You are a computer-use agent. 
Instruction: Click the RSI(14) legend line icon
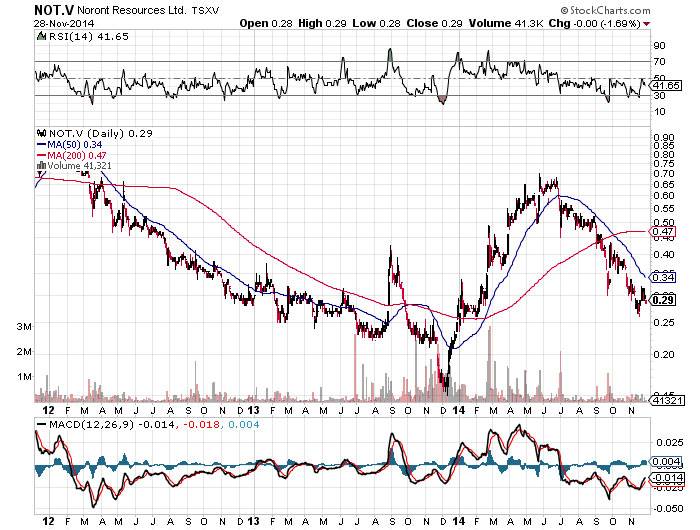pyautogui.click(x=41, y=37)
